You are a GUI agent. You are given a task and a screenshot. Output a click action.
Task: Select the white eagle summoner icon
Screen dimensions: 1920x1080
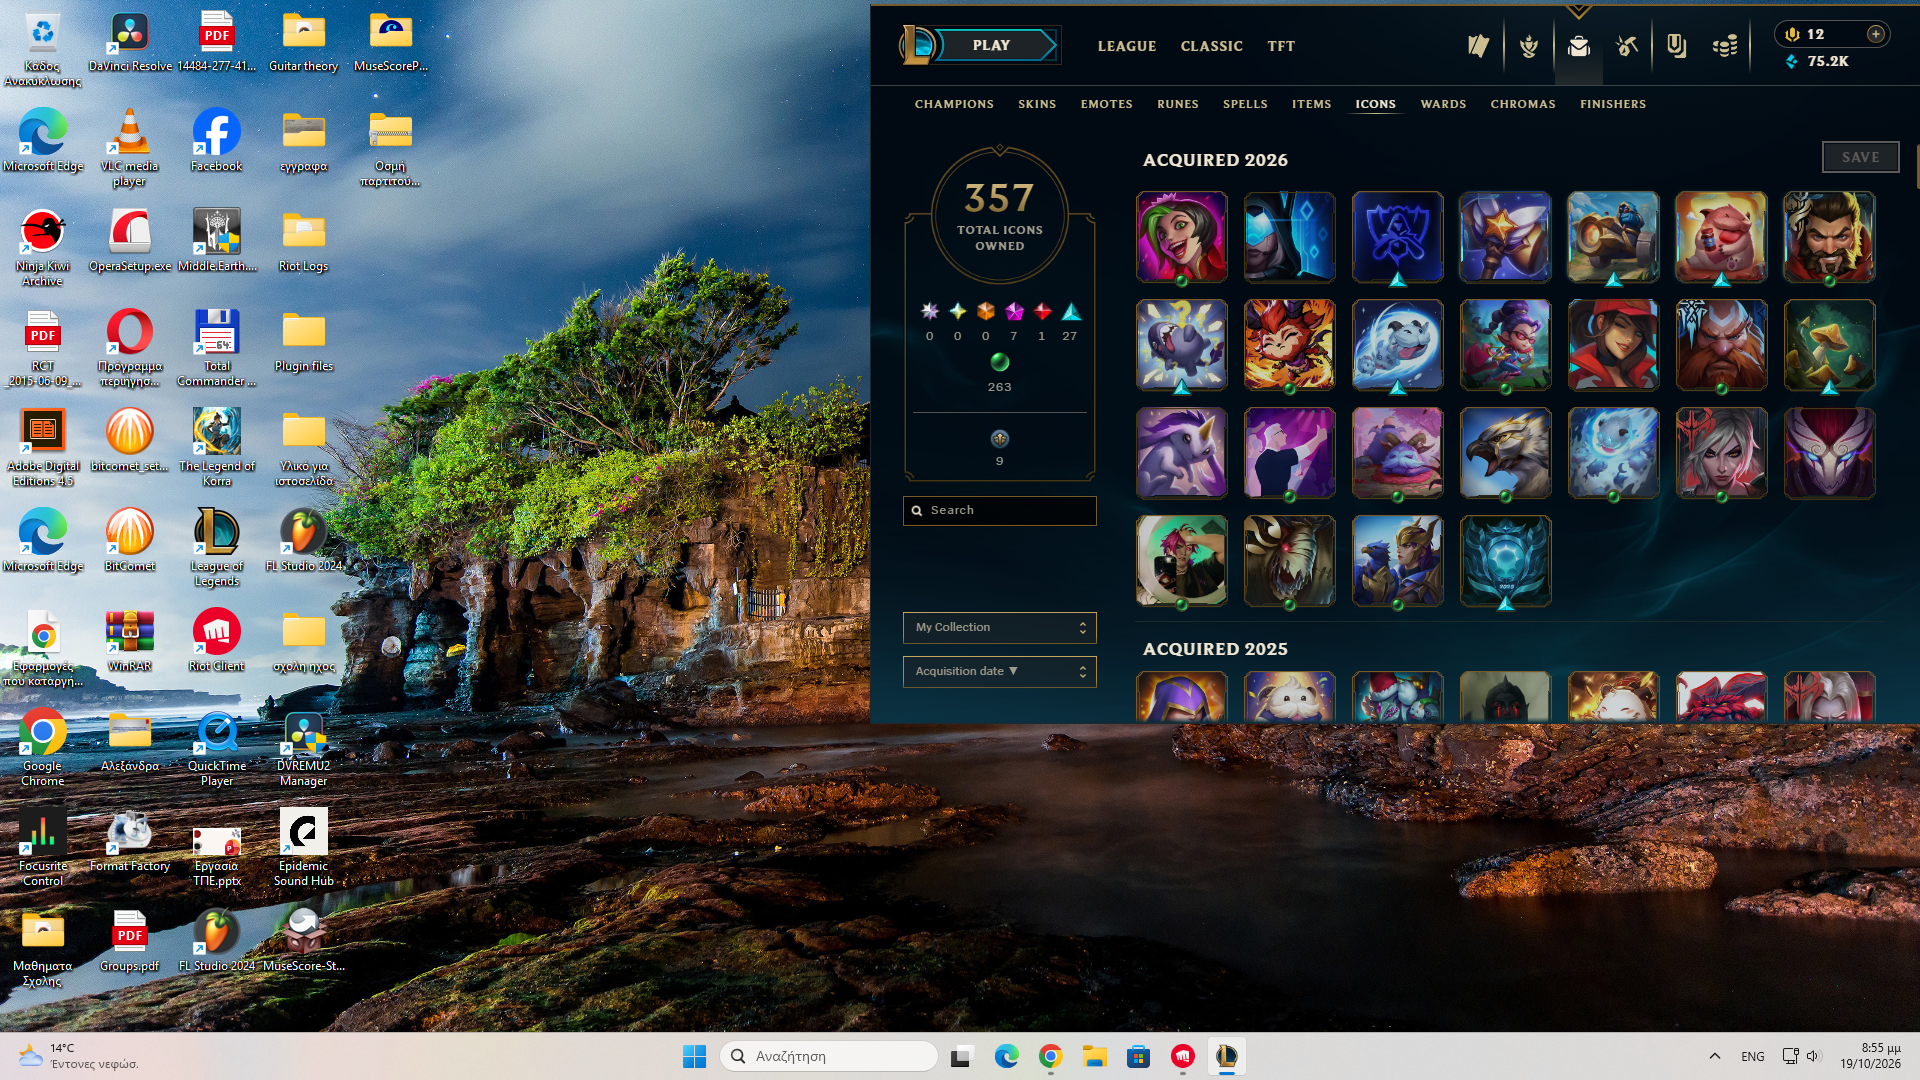click(1505, 453)
